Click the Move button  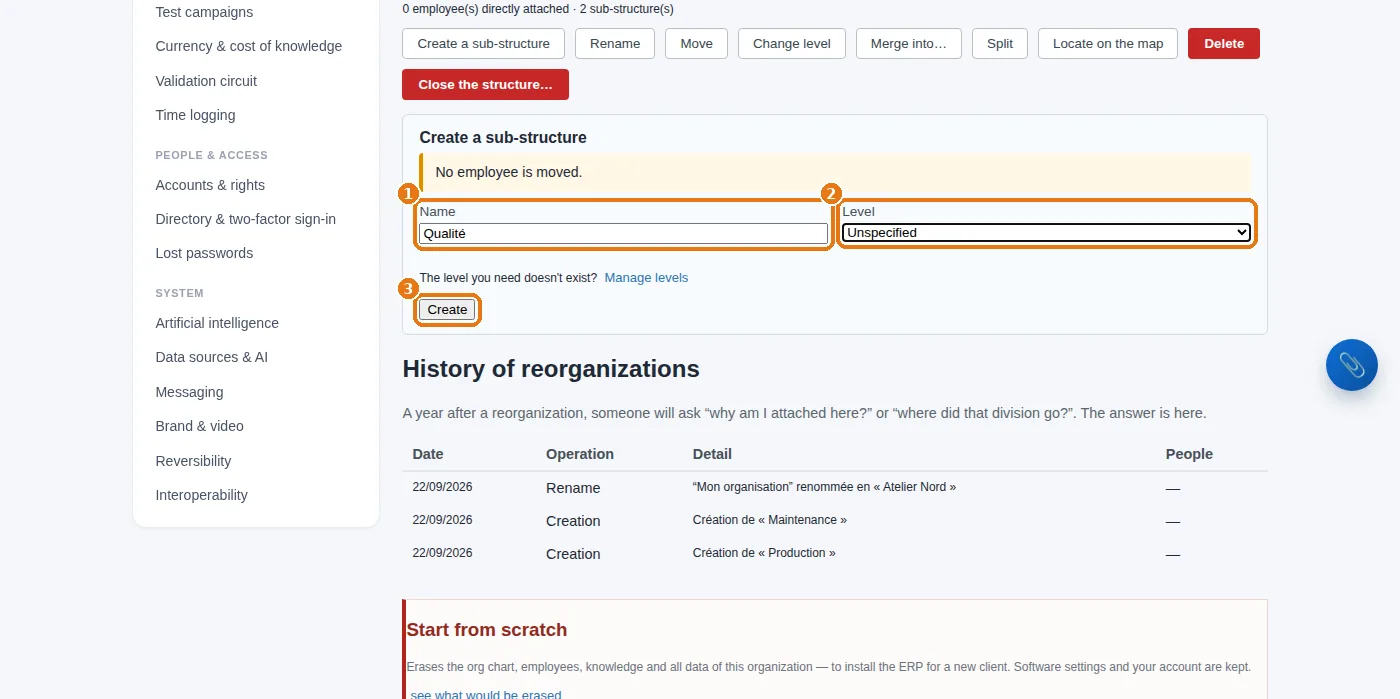pos(696,44)
